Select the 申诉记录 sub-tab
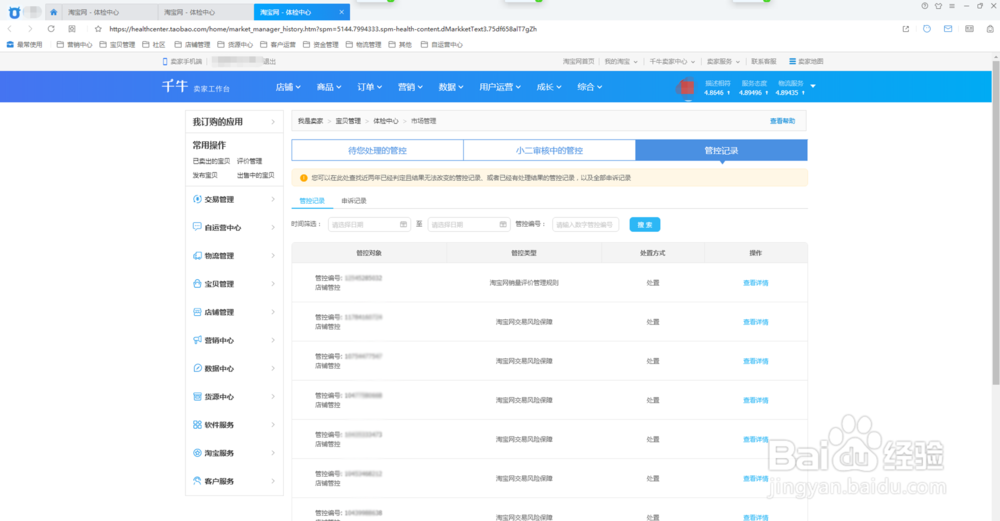 click(x=354, y=201)
